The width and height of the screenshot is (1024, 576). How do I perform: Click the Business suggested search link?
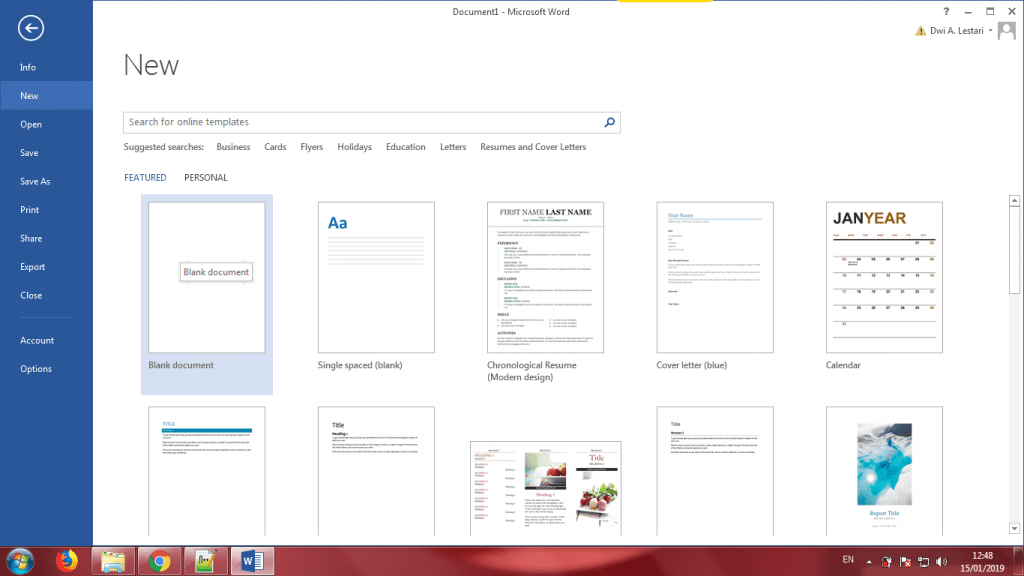click(233, 147)
